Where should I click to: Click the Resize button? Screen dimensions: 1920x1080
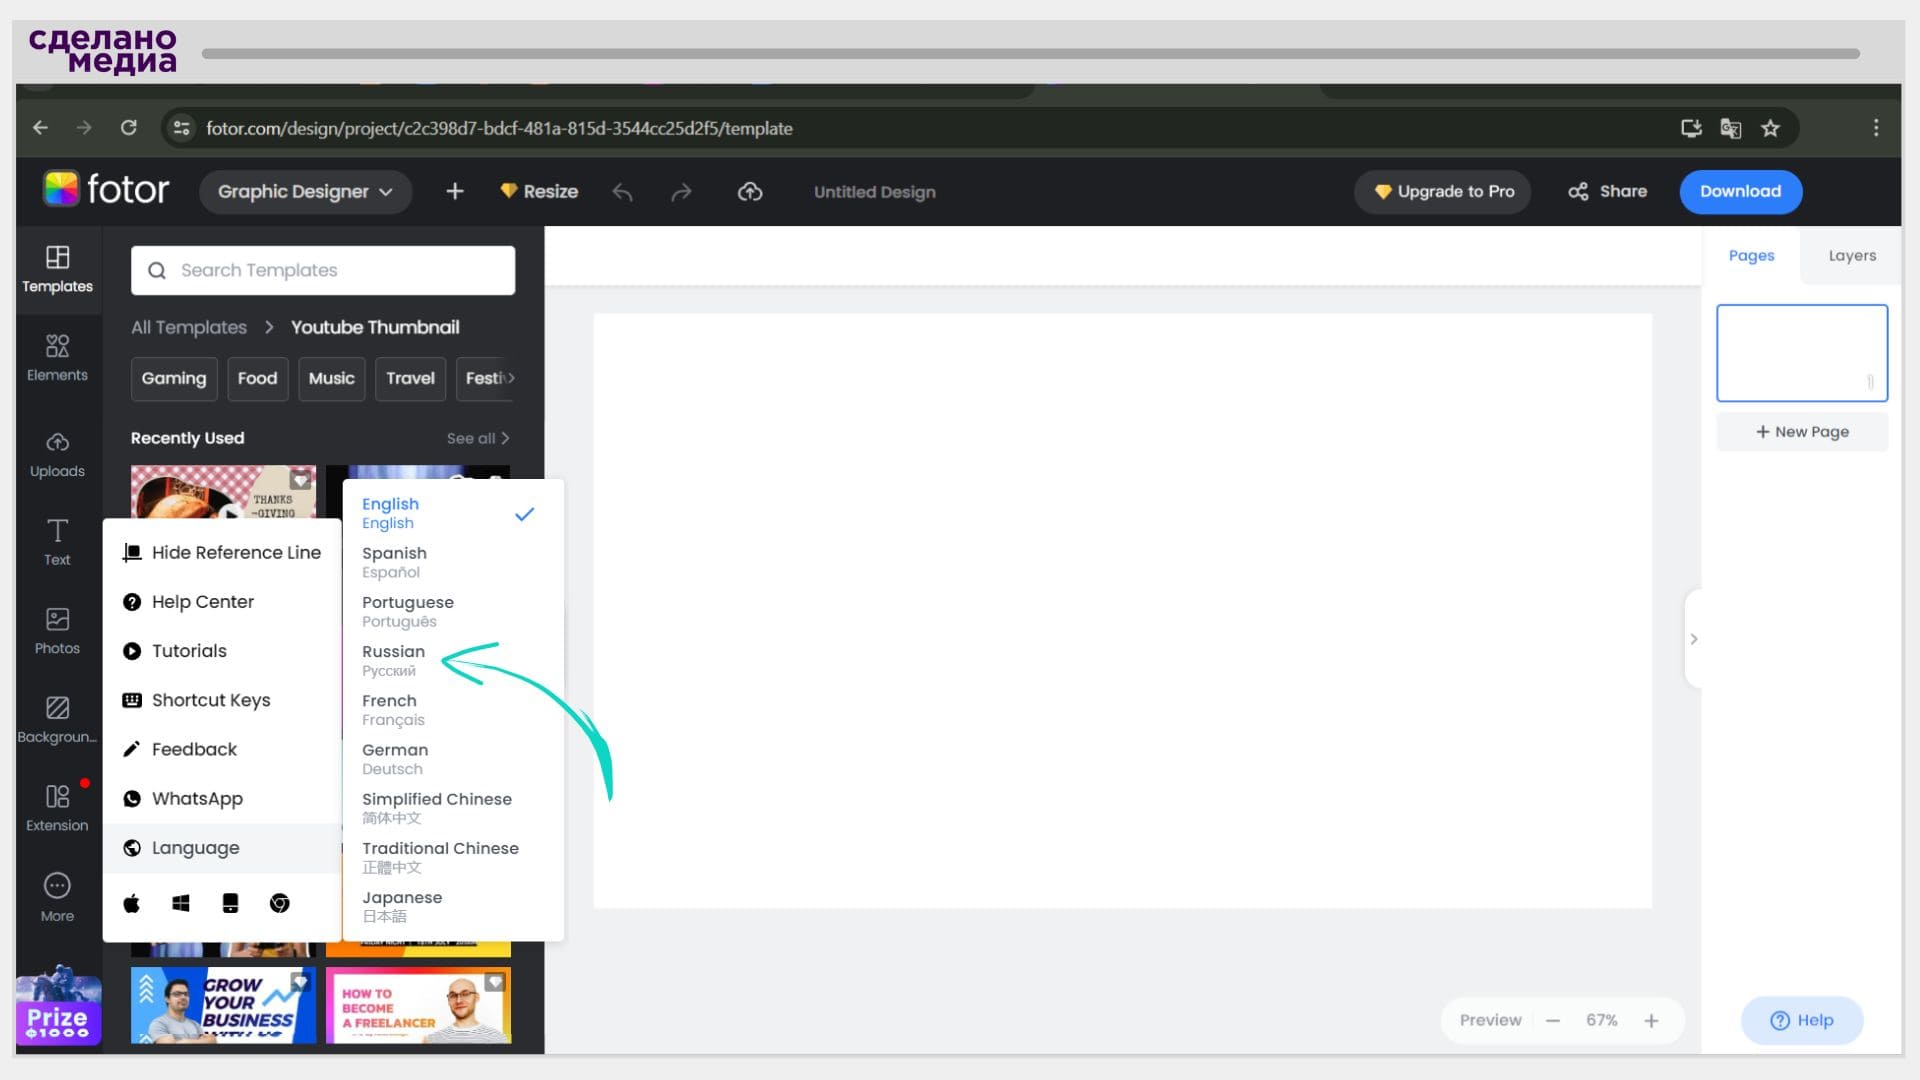pyautogui.click(x=539, y=191)
